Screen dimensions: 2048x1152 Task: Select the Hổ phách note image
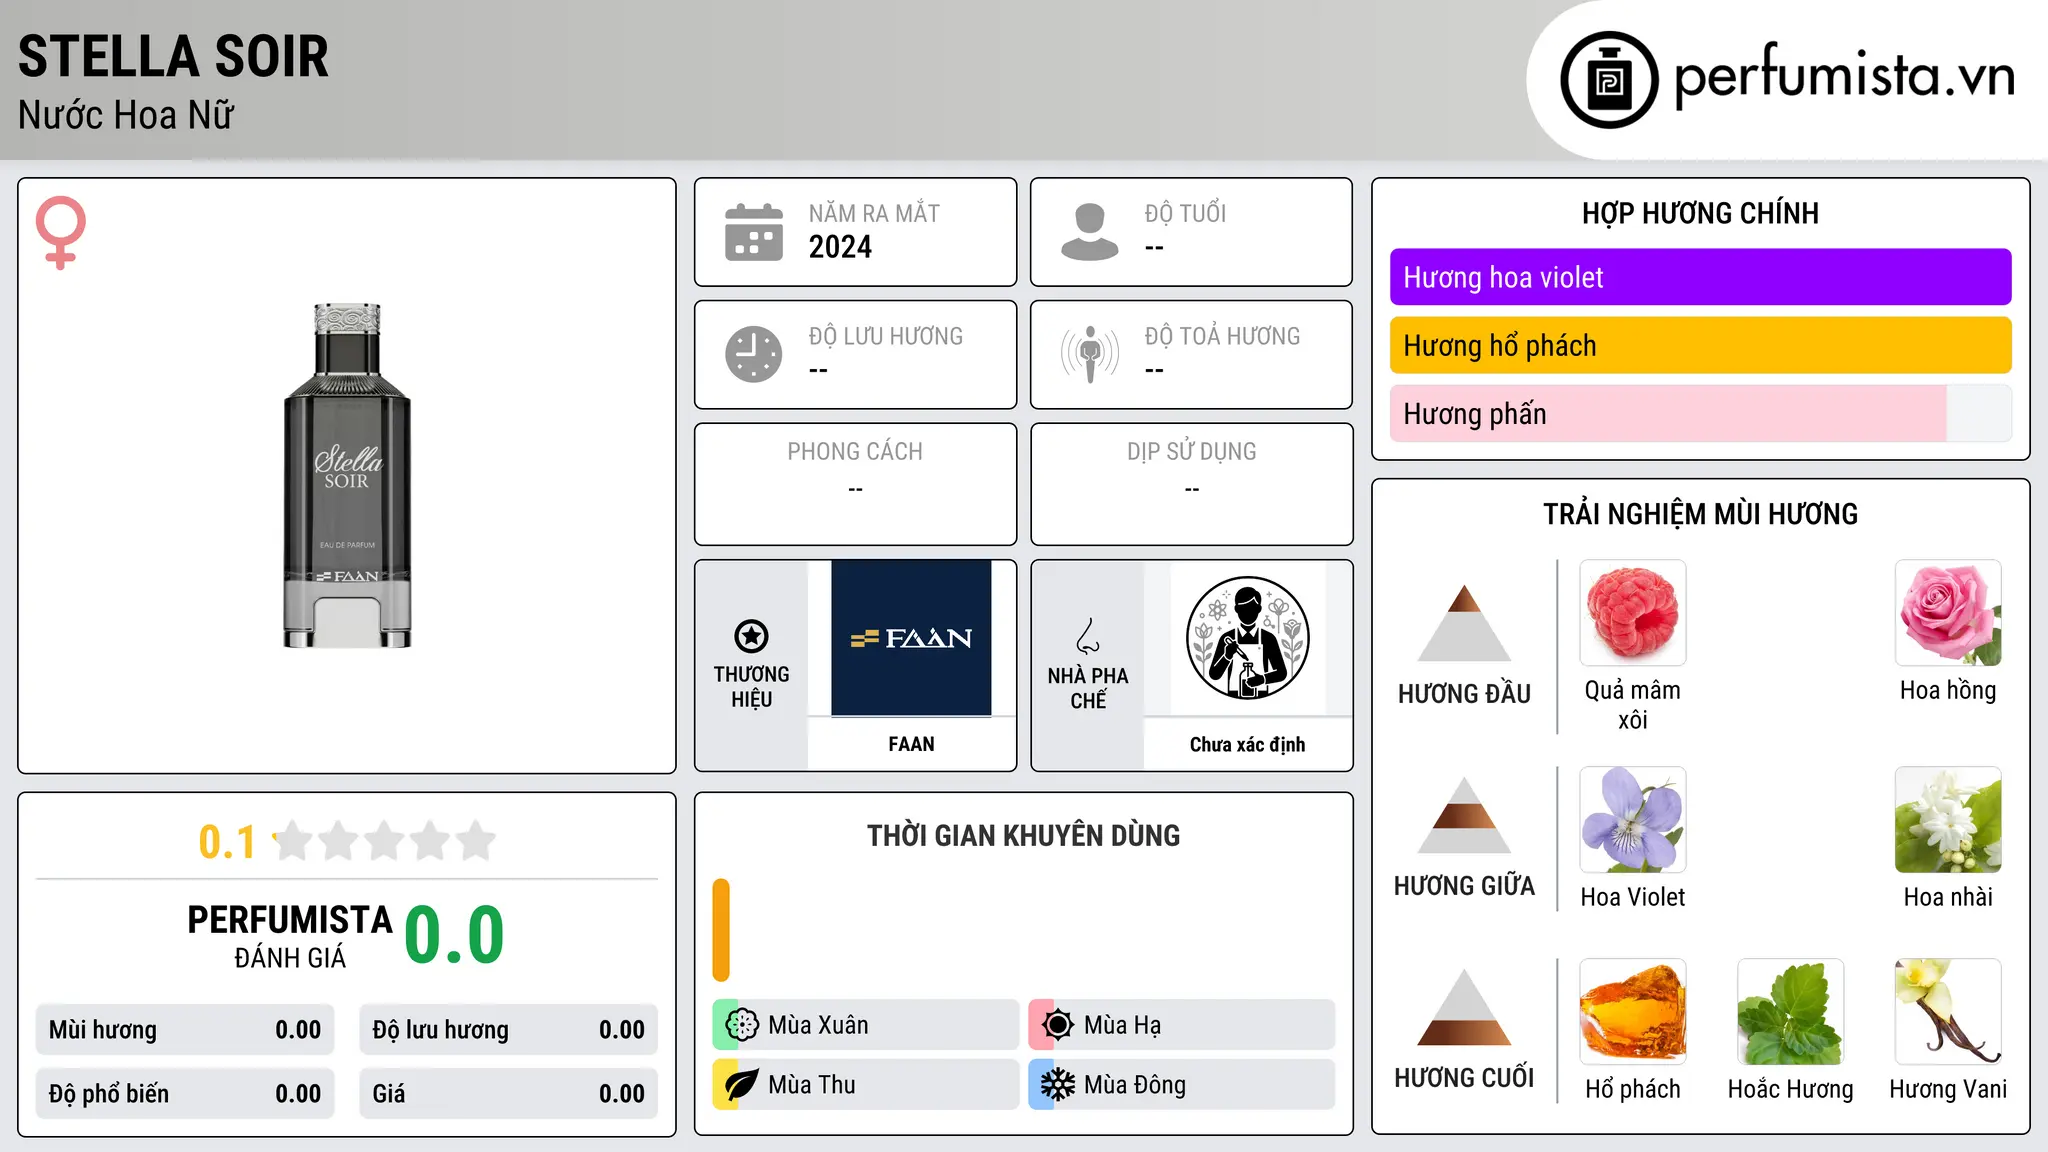point(1633,1012)
